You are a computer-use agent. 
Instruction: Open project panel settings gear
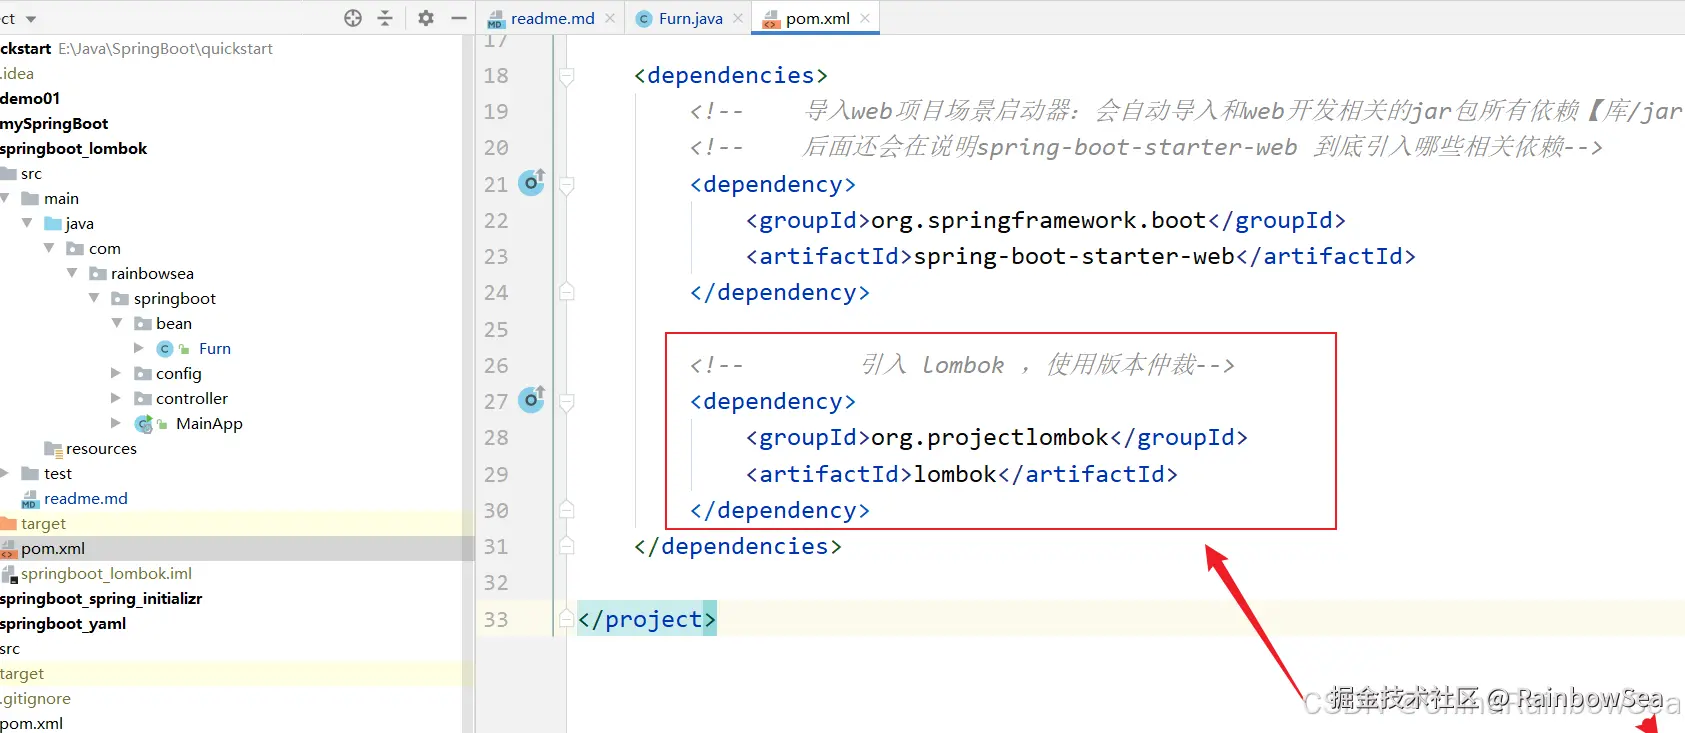pos(426,18)
